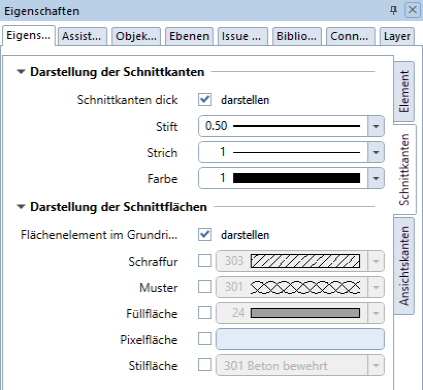Select the vertical Ansichtskanten tab
The image size is (423, 390).
coord(404,266)
